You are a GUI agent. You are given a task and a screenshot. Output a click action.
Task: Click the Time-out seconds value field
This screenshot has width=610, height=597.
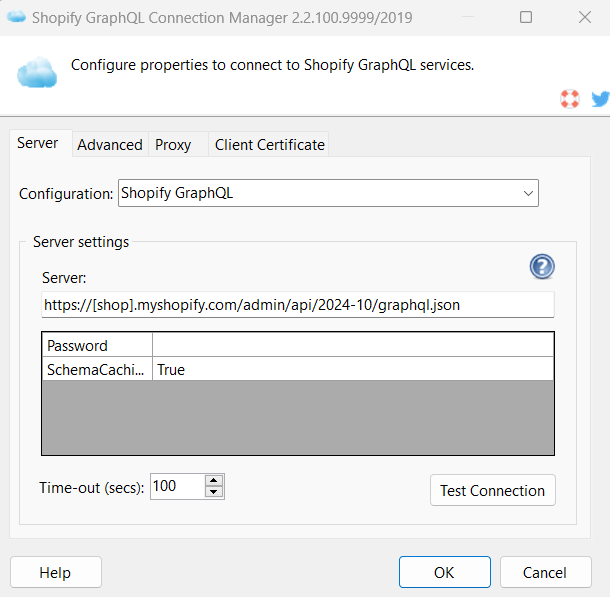178,486
